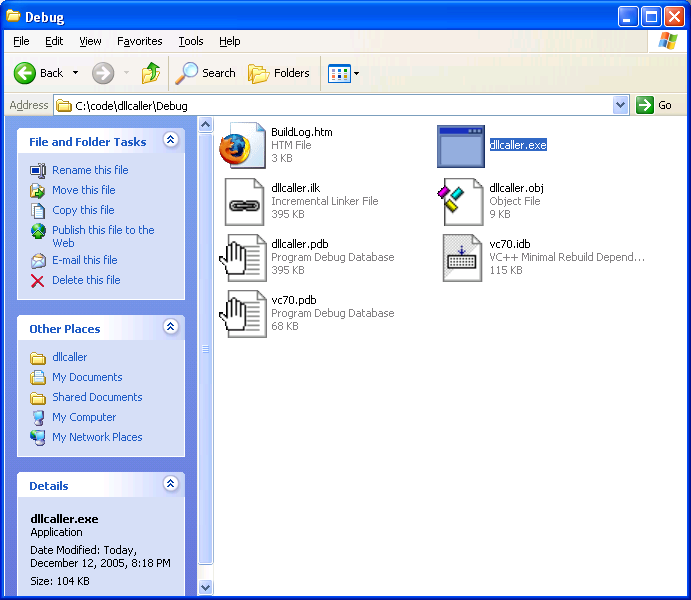Click the dllcaller.exe highlighted file name
Viewport: 691px width, 600px height.
518,145
